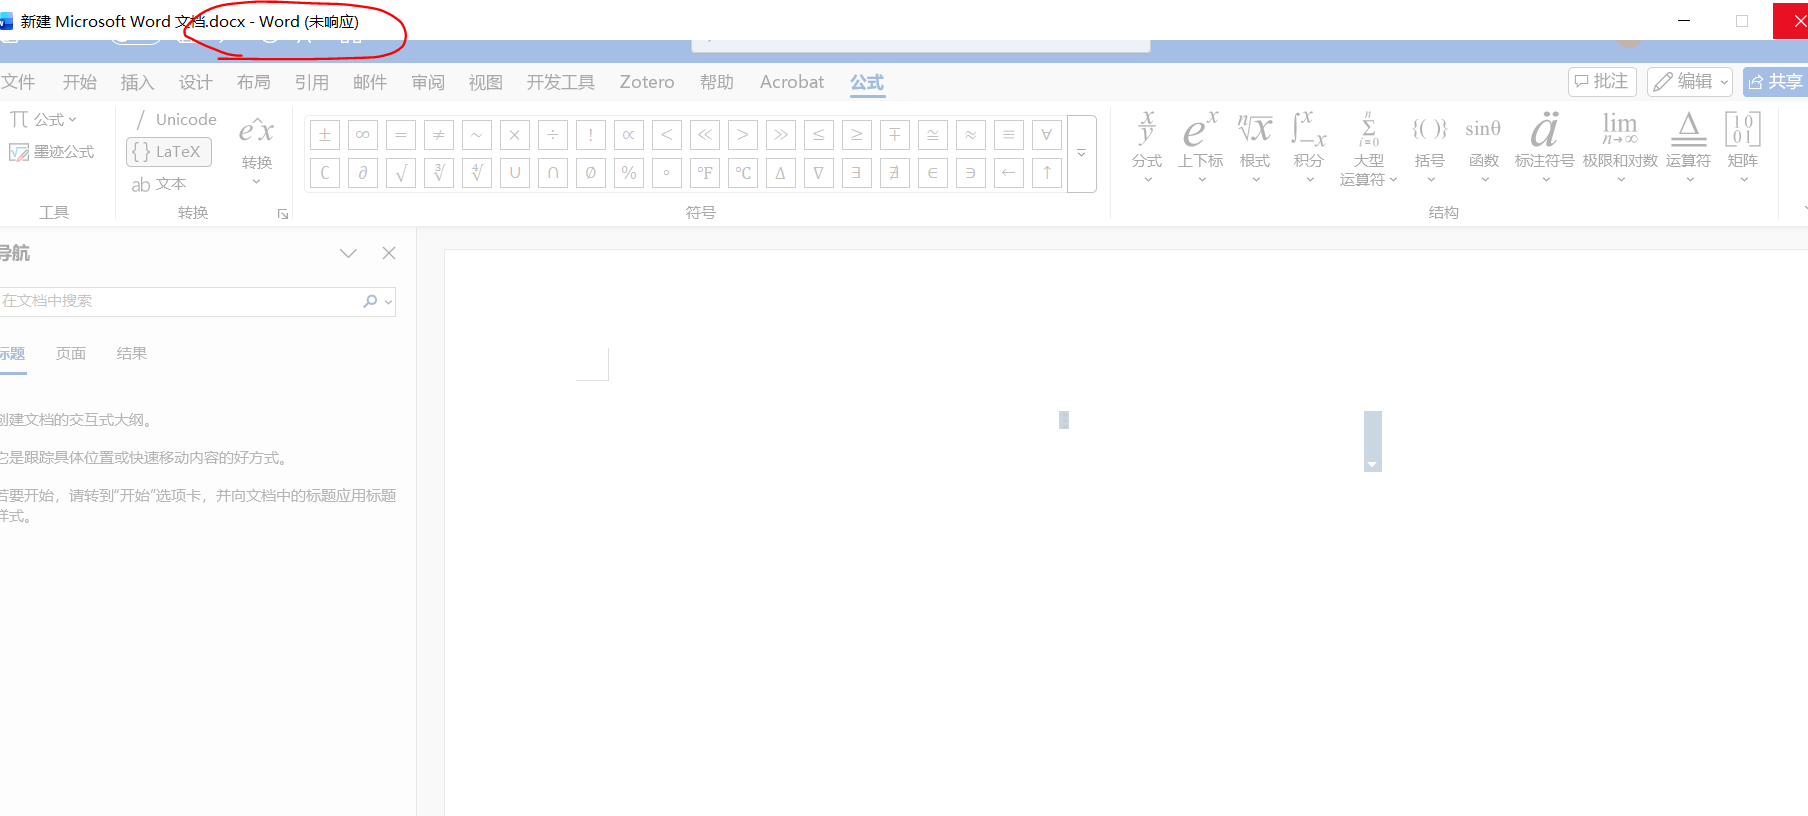The image size is (1808, 816).
Task: Open the 极限和对数 limit and log dropdown
Action: [1620, 147]
